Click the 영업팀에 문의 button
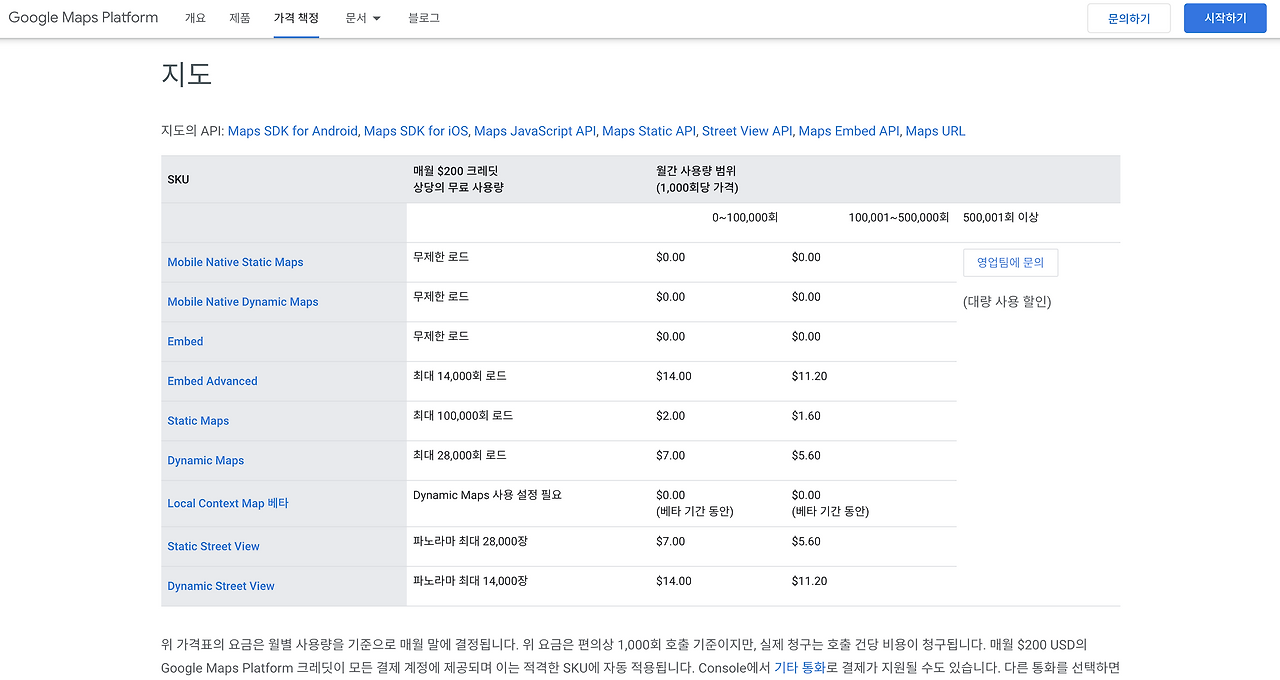Viewport: 1280px width, 680px height. pyautogui.click(x=1010, y=263)
